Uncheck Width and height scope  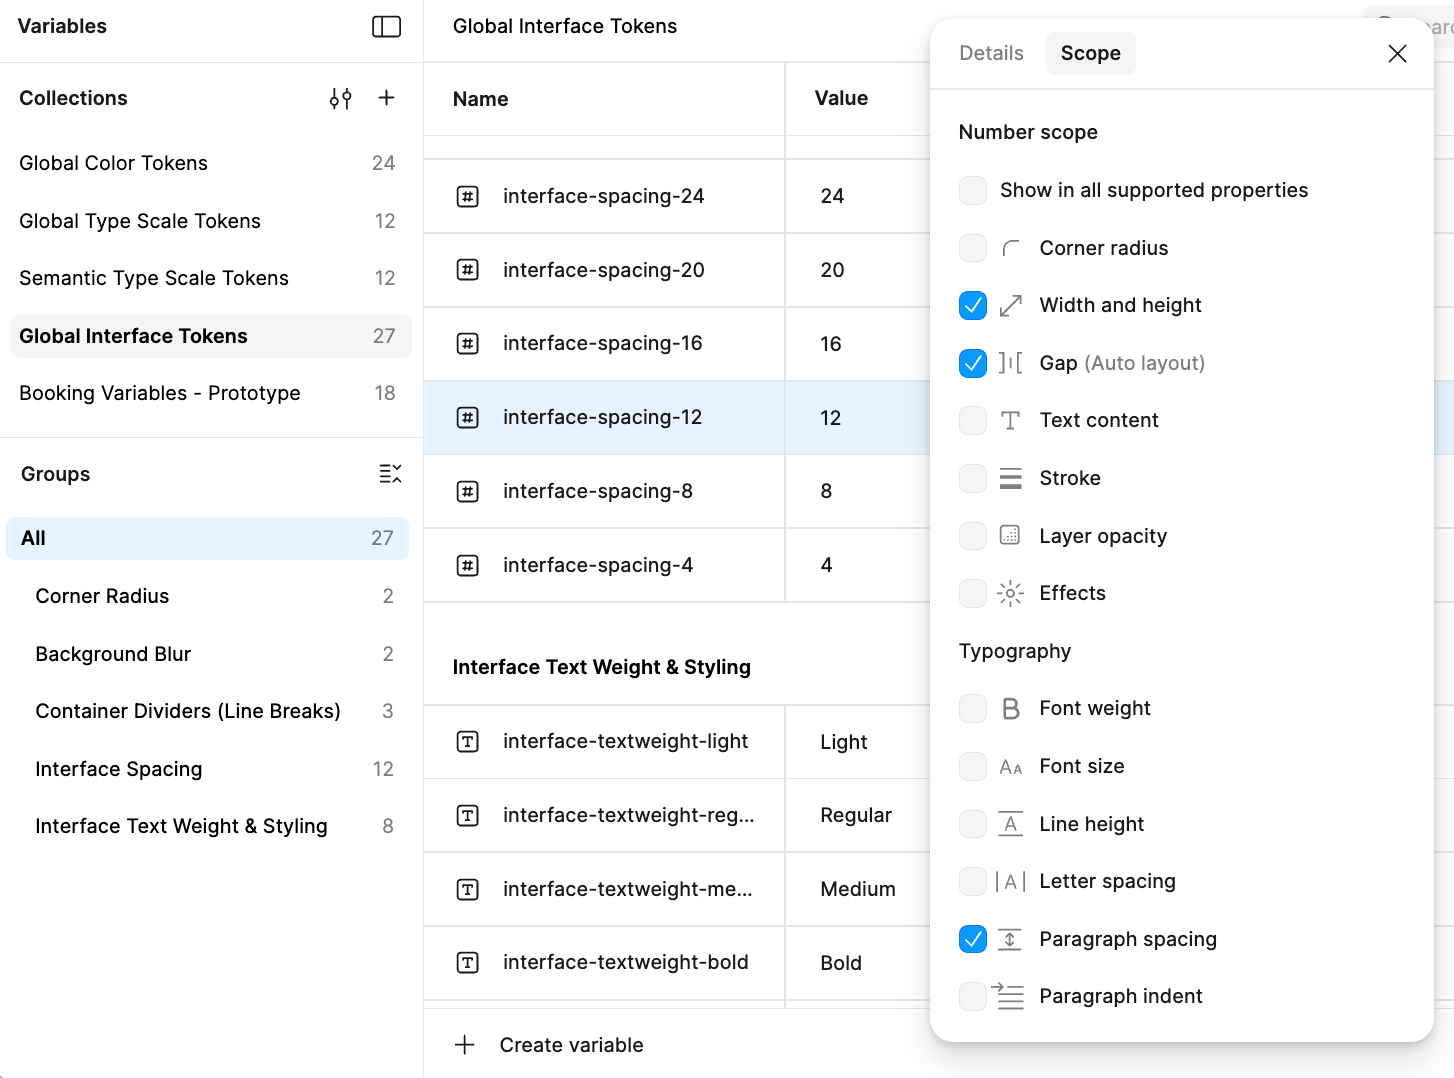point(973,306)
